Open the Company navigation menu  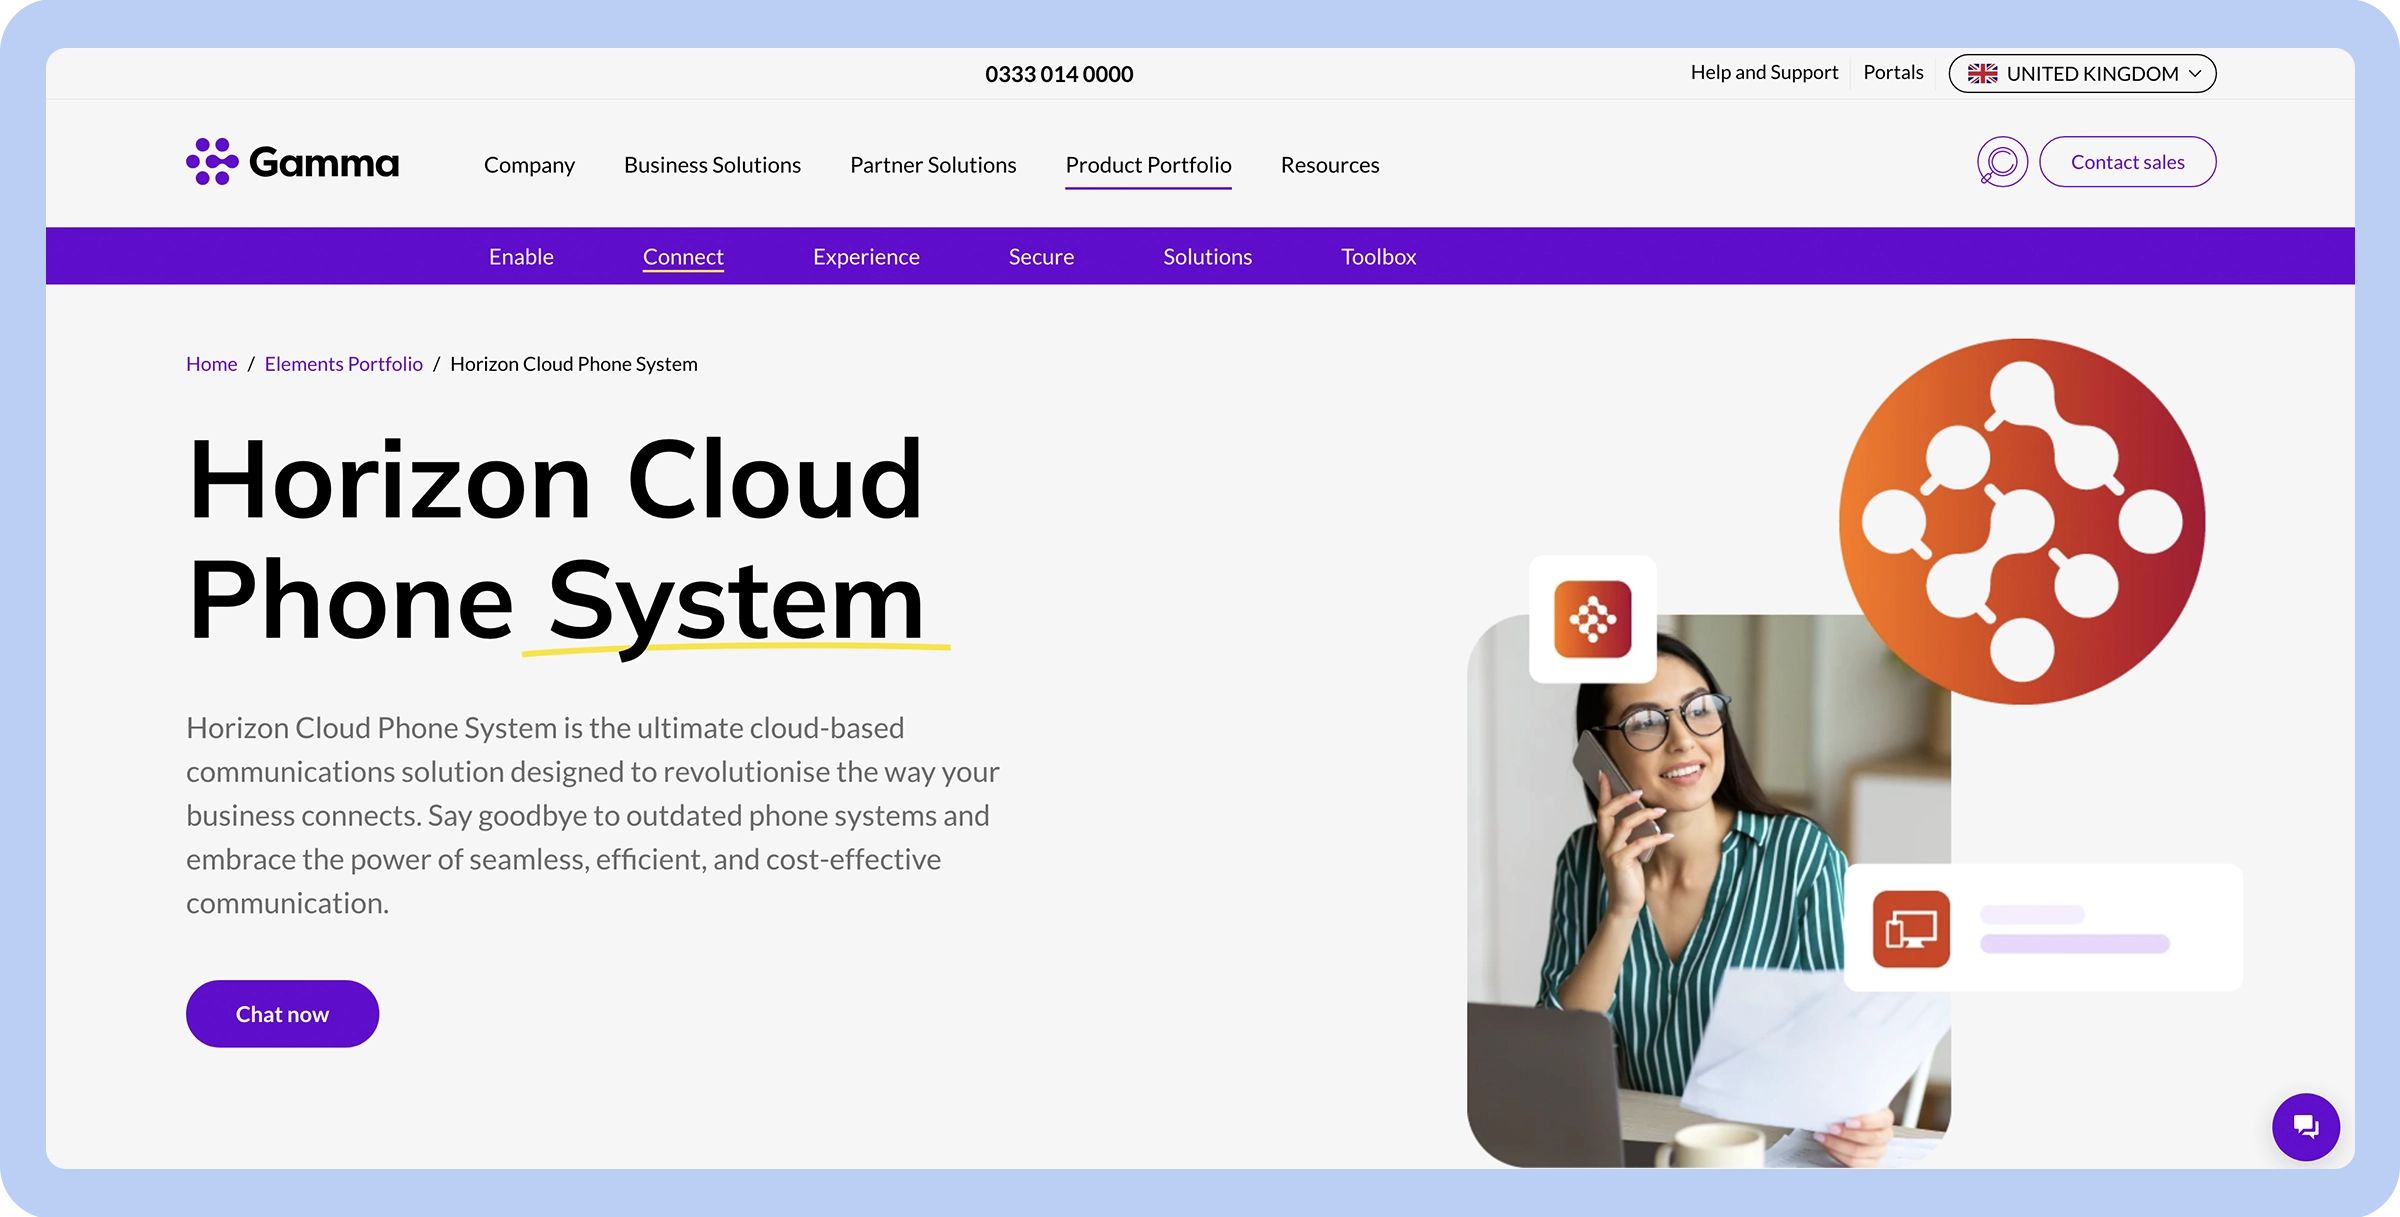529,165
